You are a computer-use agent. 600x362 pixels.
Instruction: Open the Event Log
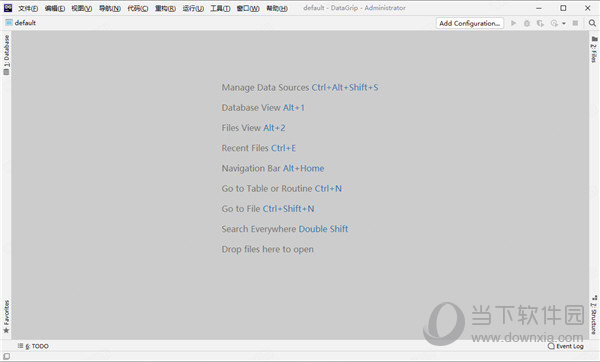tap(566, 346)
